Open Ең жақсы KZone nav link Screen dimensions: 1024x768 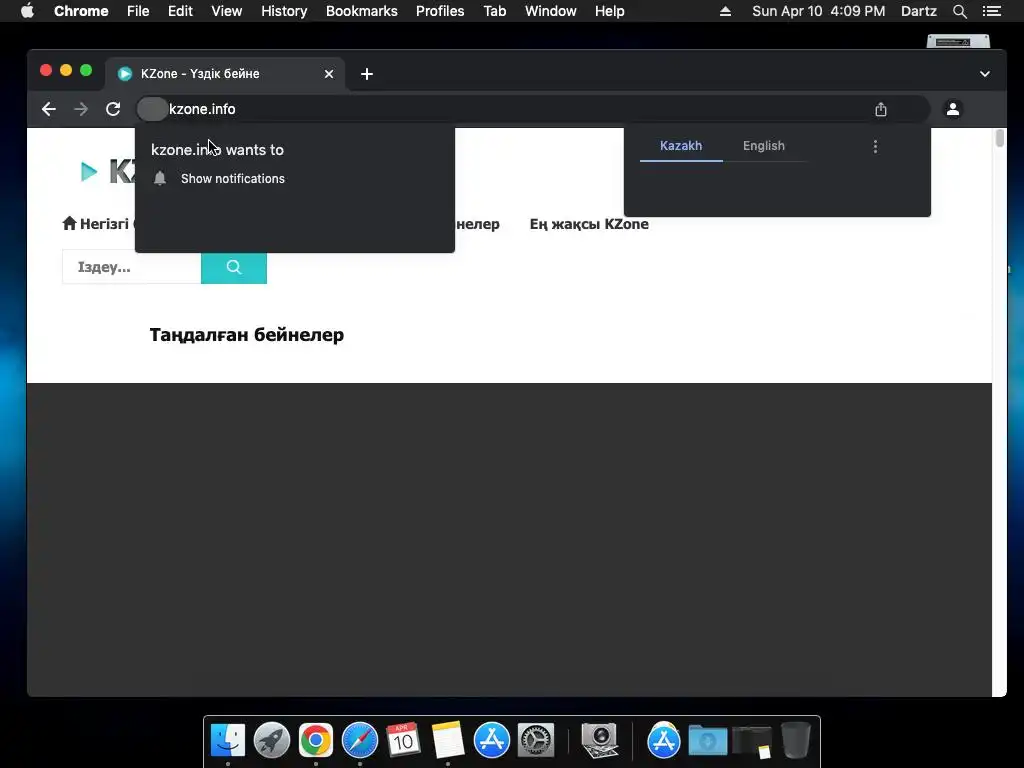coord(589,224)
